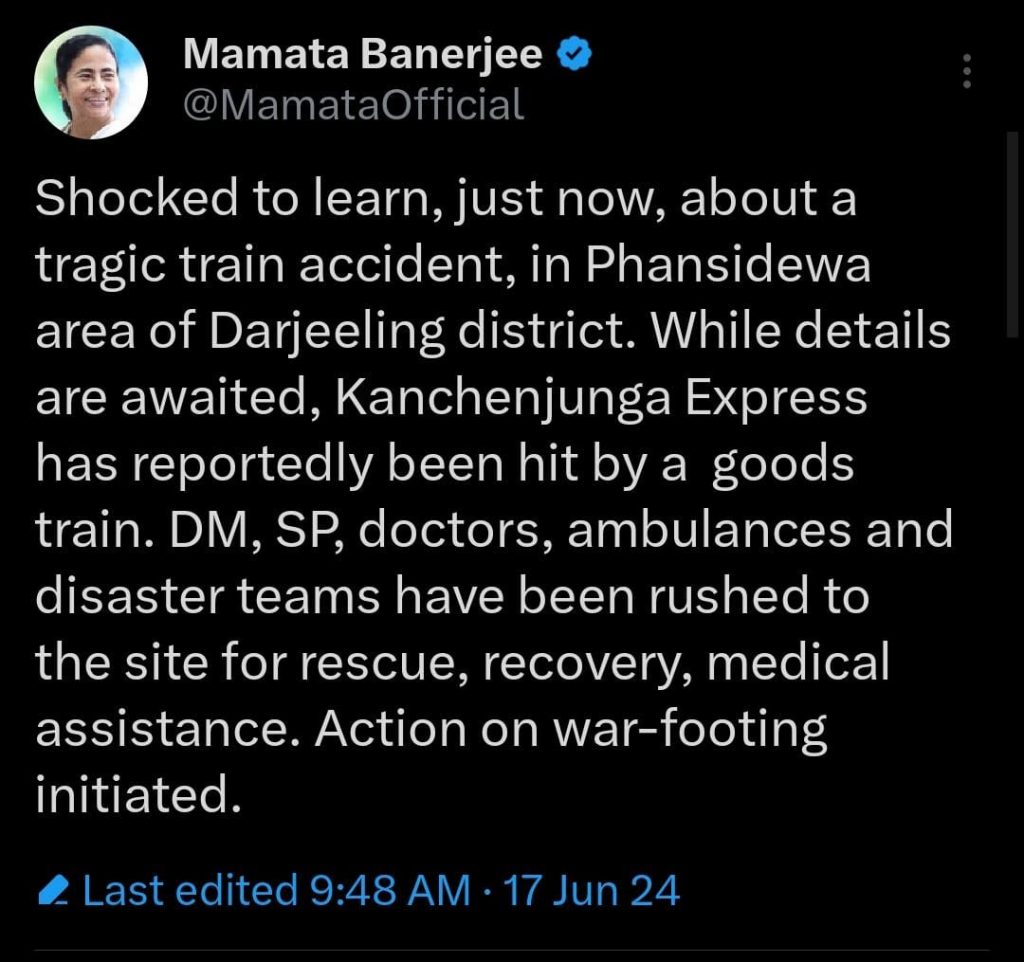Image resolution: width=1024 pixels, height=962 pixels.
Task: Click the final word "initiated."
Action: coord(138,794)
